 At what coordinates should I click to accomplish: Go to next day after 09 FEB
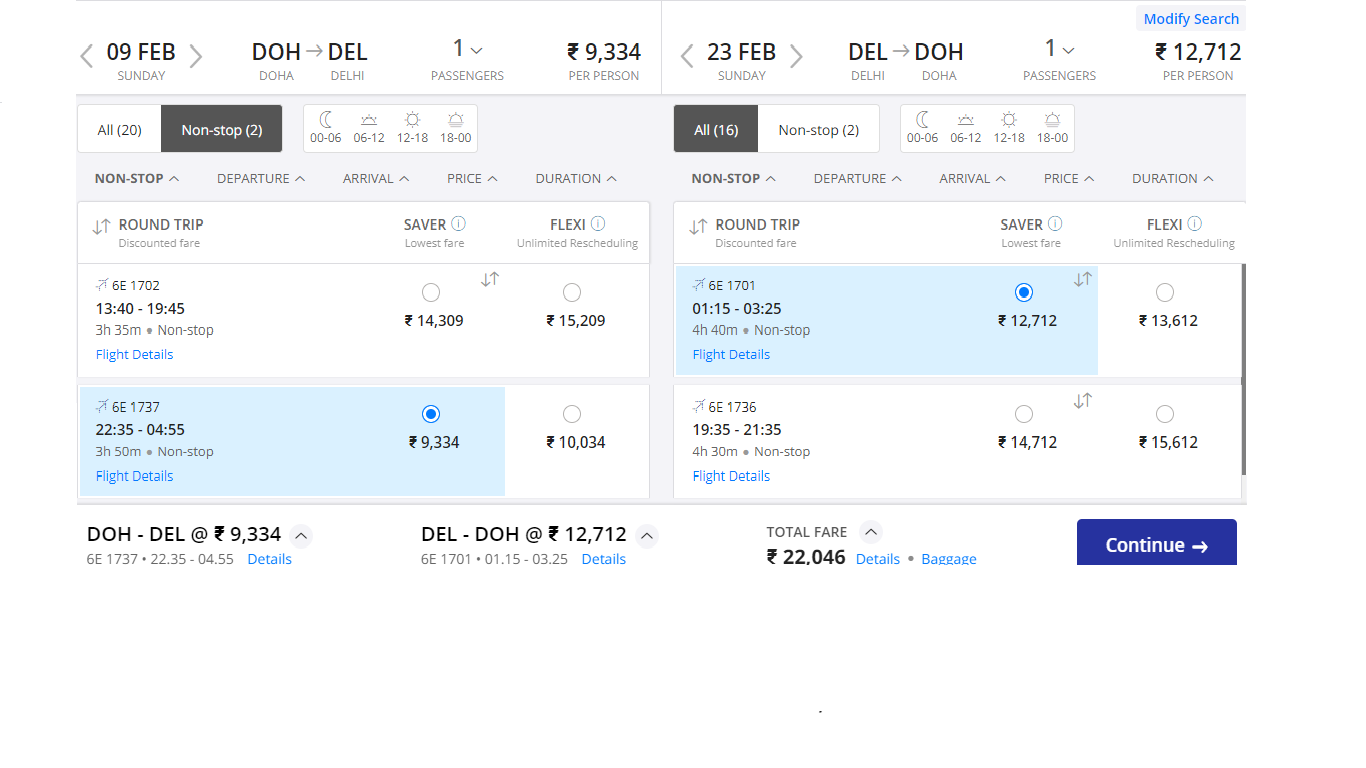click(196, 56)
